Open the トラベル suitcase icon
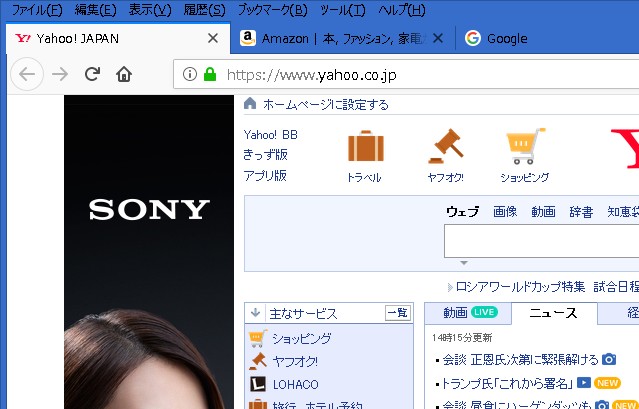639x409 pixels. (366, 146)
